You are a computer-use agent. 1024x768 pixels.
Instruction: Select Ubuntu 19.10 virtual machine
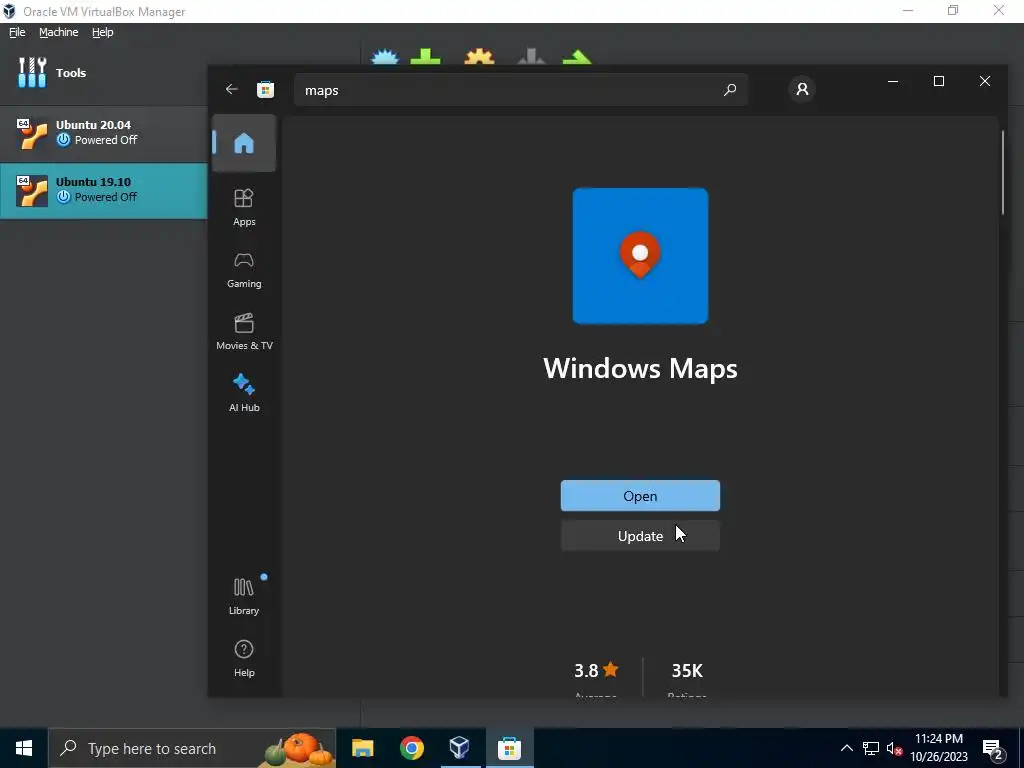click(x=104, y=190)
